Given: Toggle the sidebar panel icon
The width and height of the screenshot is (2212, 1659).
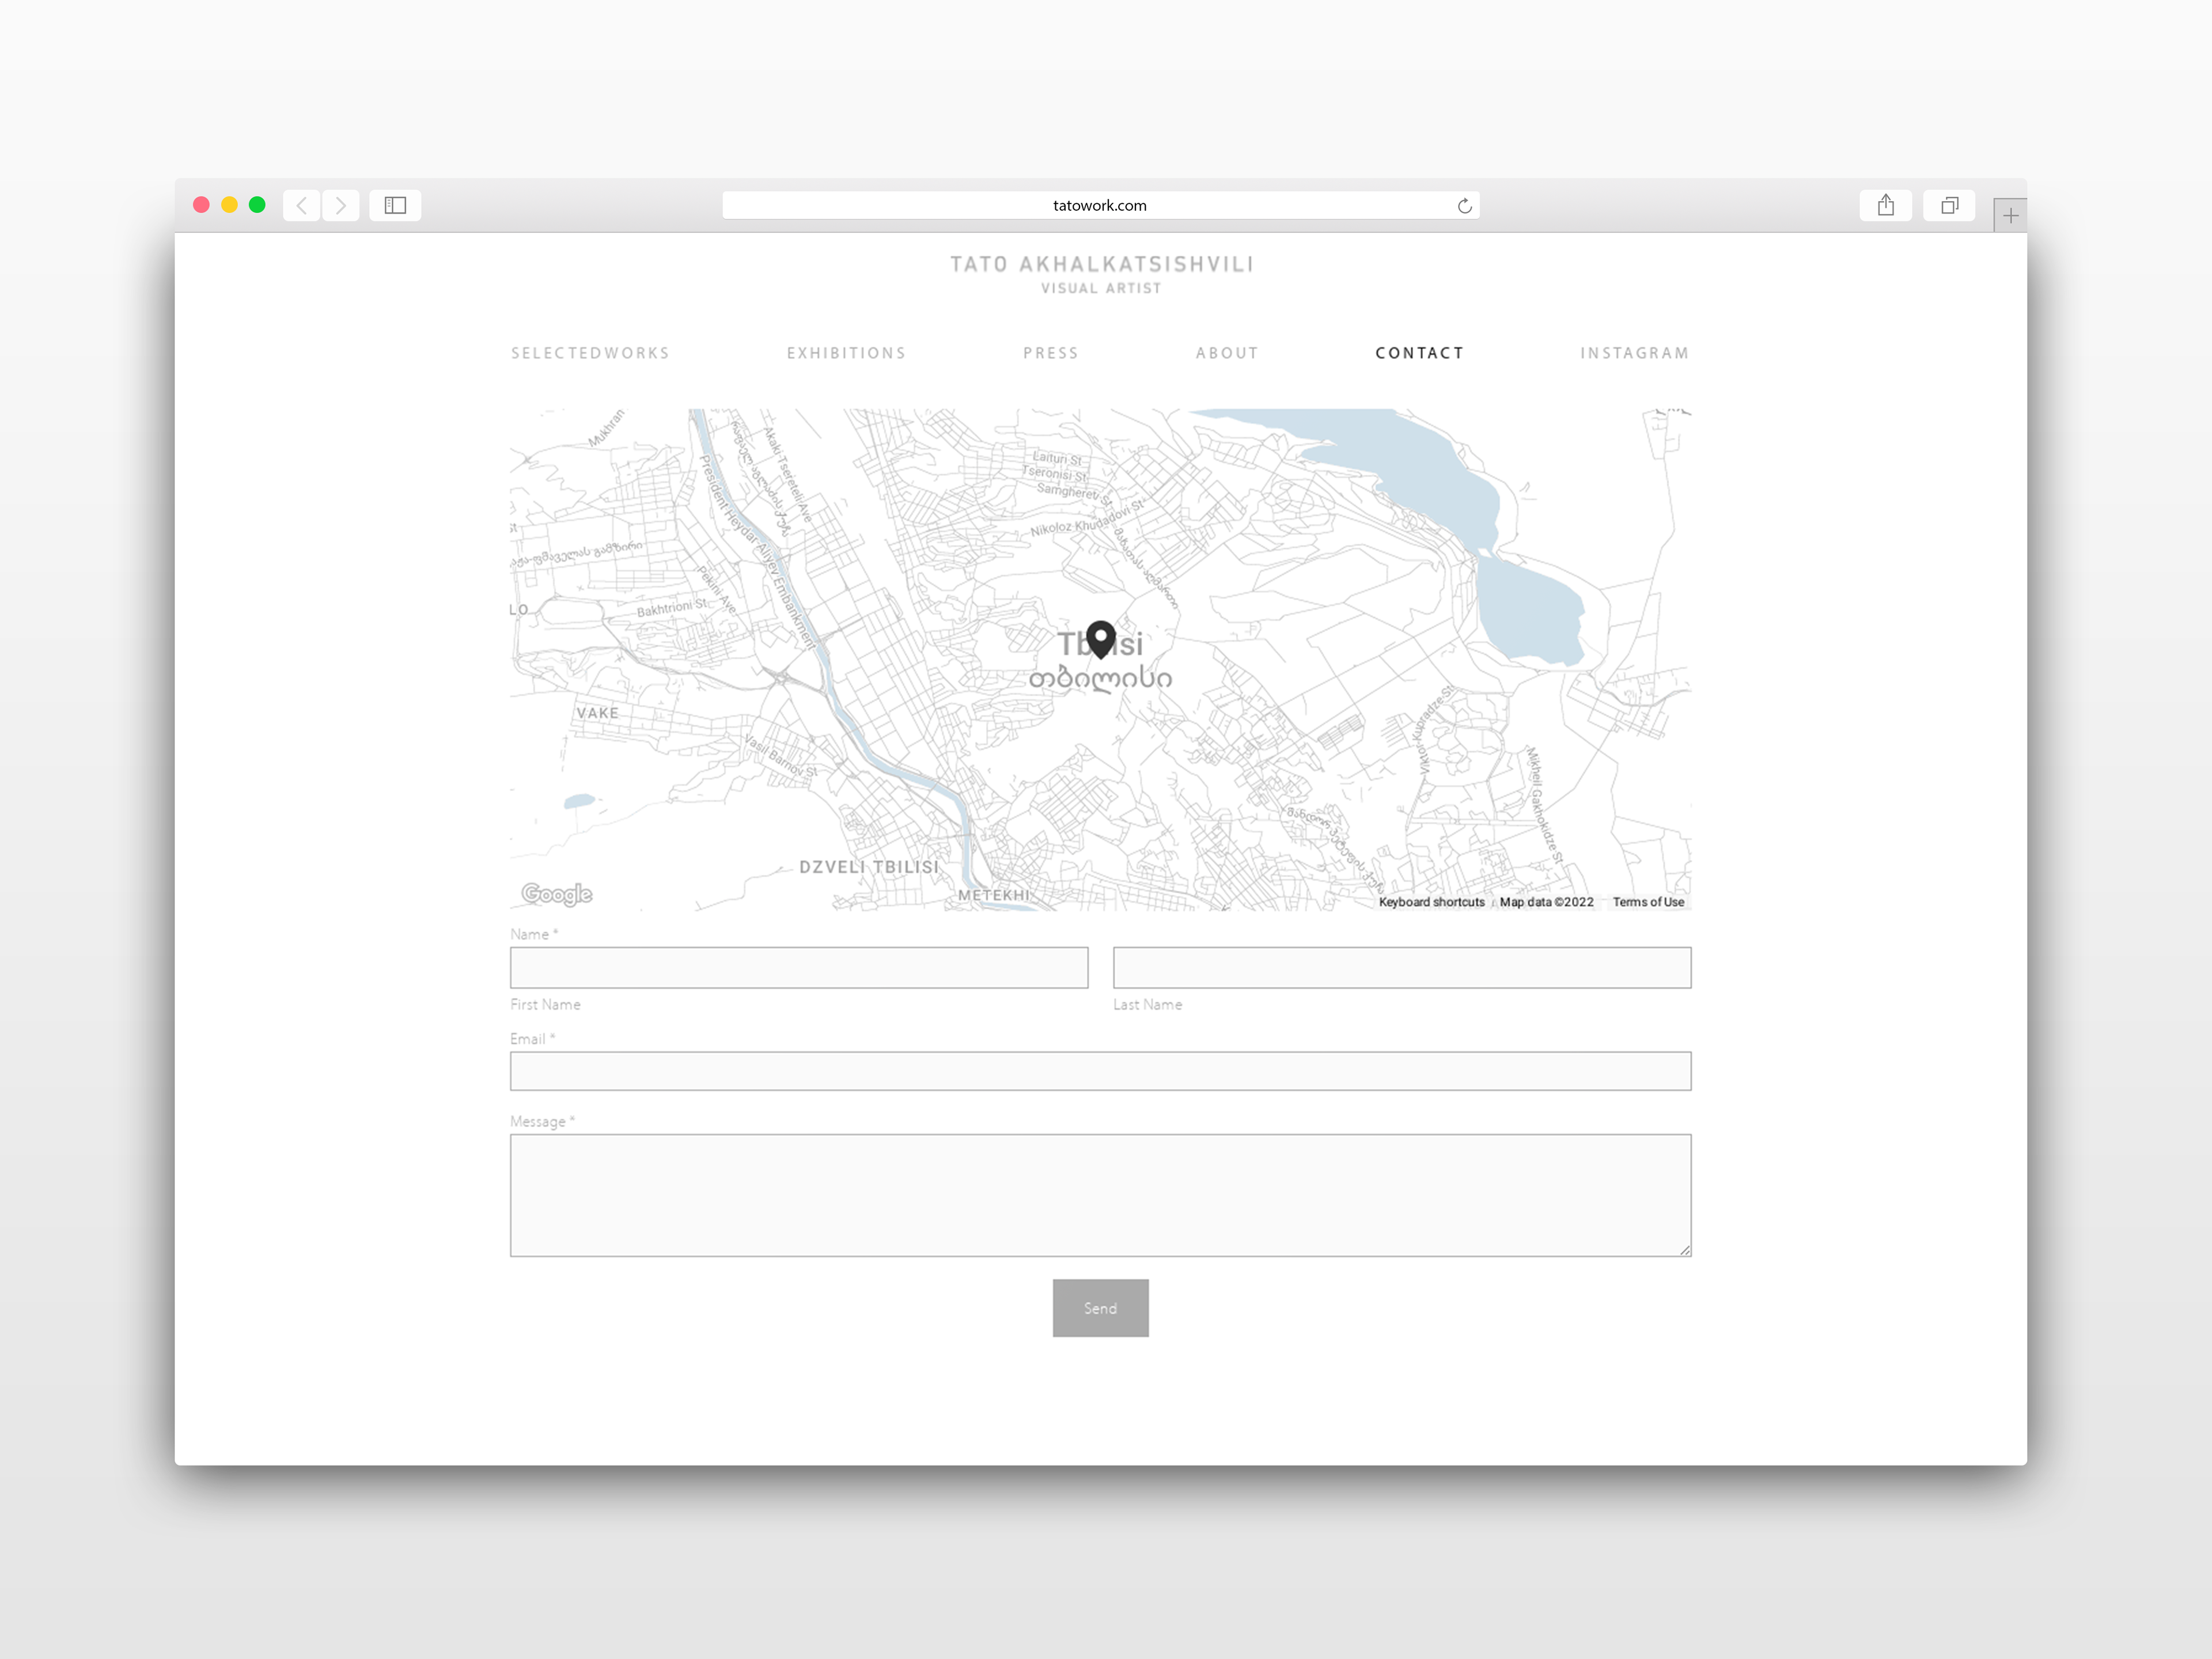Looking at the screenshot, I should pos(395,205).
